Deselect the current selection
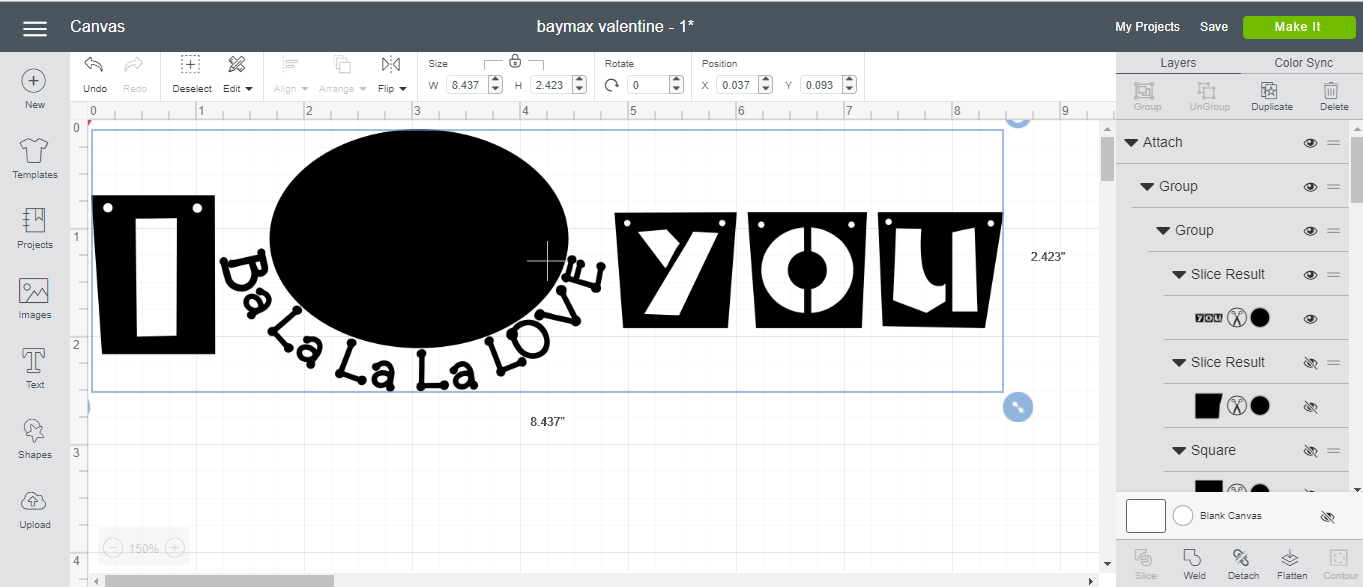Image resolution: width=1363 pixels, height=587 pixels. coord(191,74)
